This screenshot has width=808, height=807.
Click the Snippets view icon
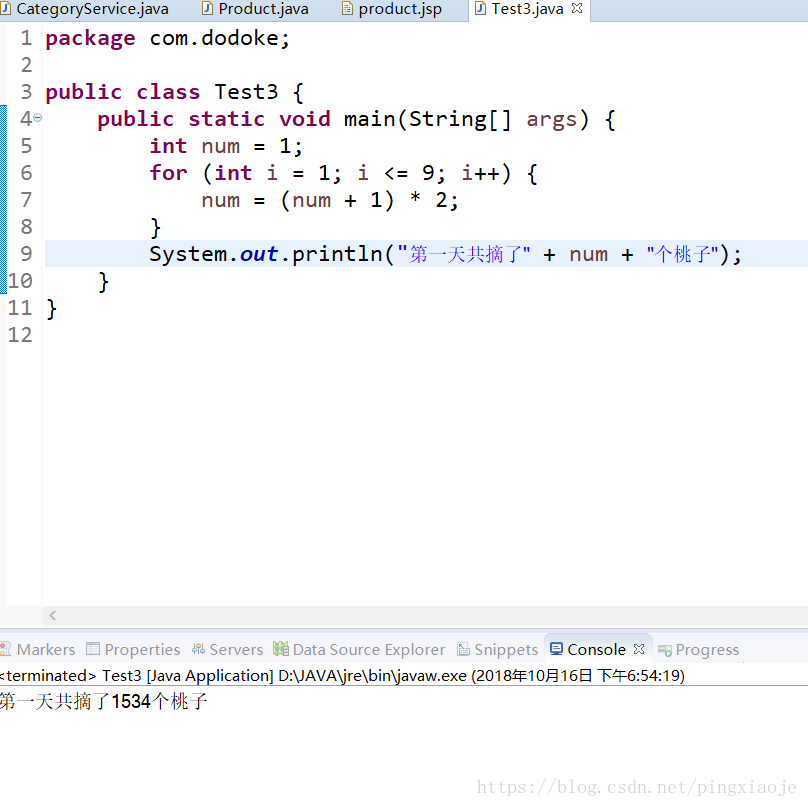click(x=463, y=649)
